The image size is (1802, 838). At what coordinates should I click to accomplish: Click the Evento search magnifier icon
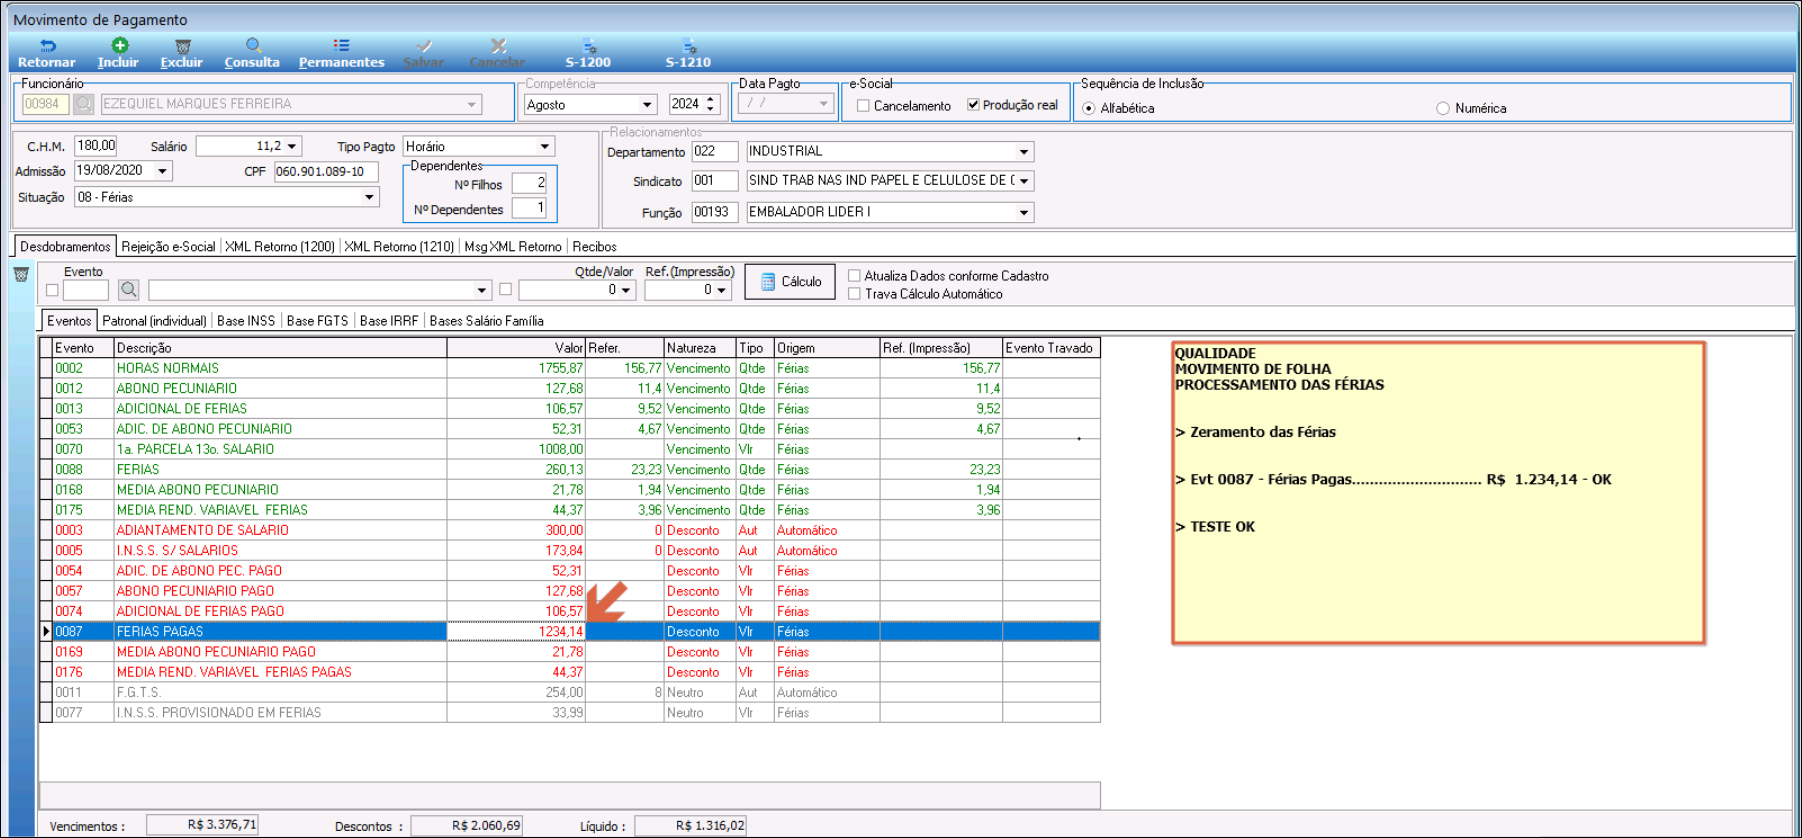click(x=128, y=290)
